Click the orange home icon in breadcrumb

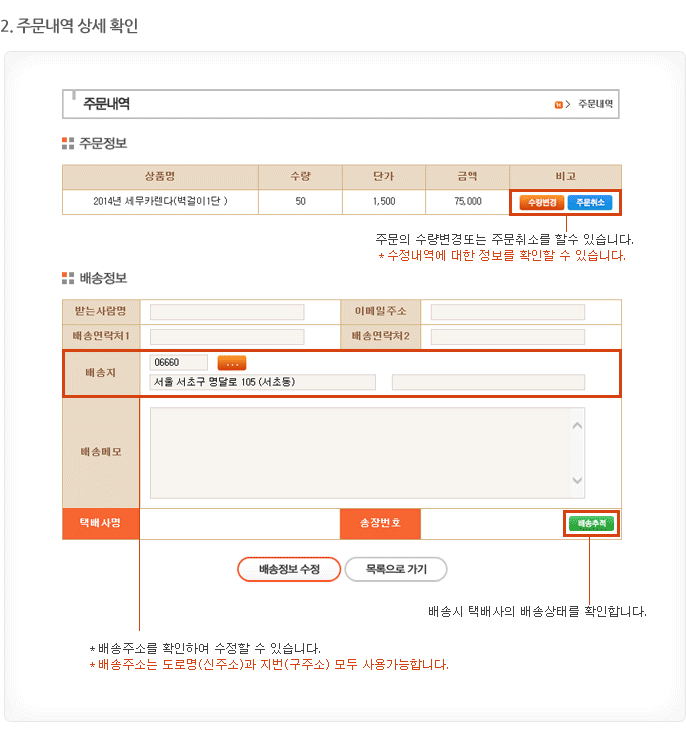558,104
